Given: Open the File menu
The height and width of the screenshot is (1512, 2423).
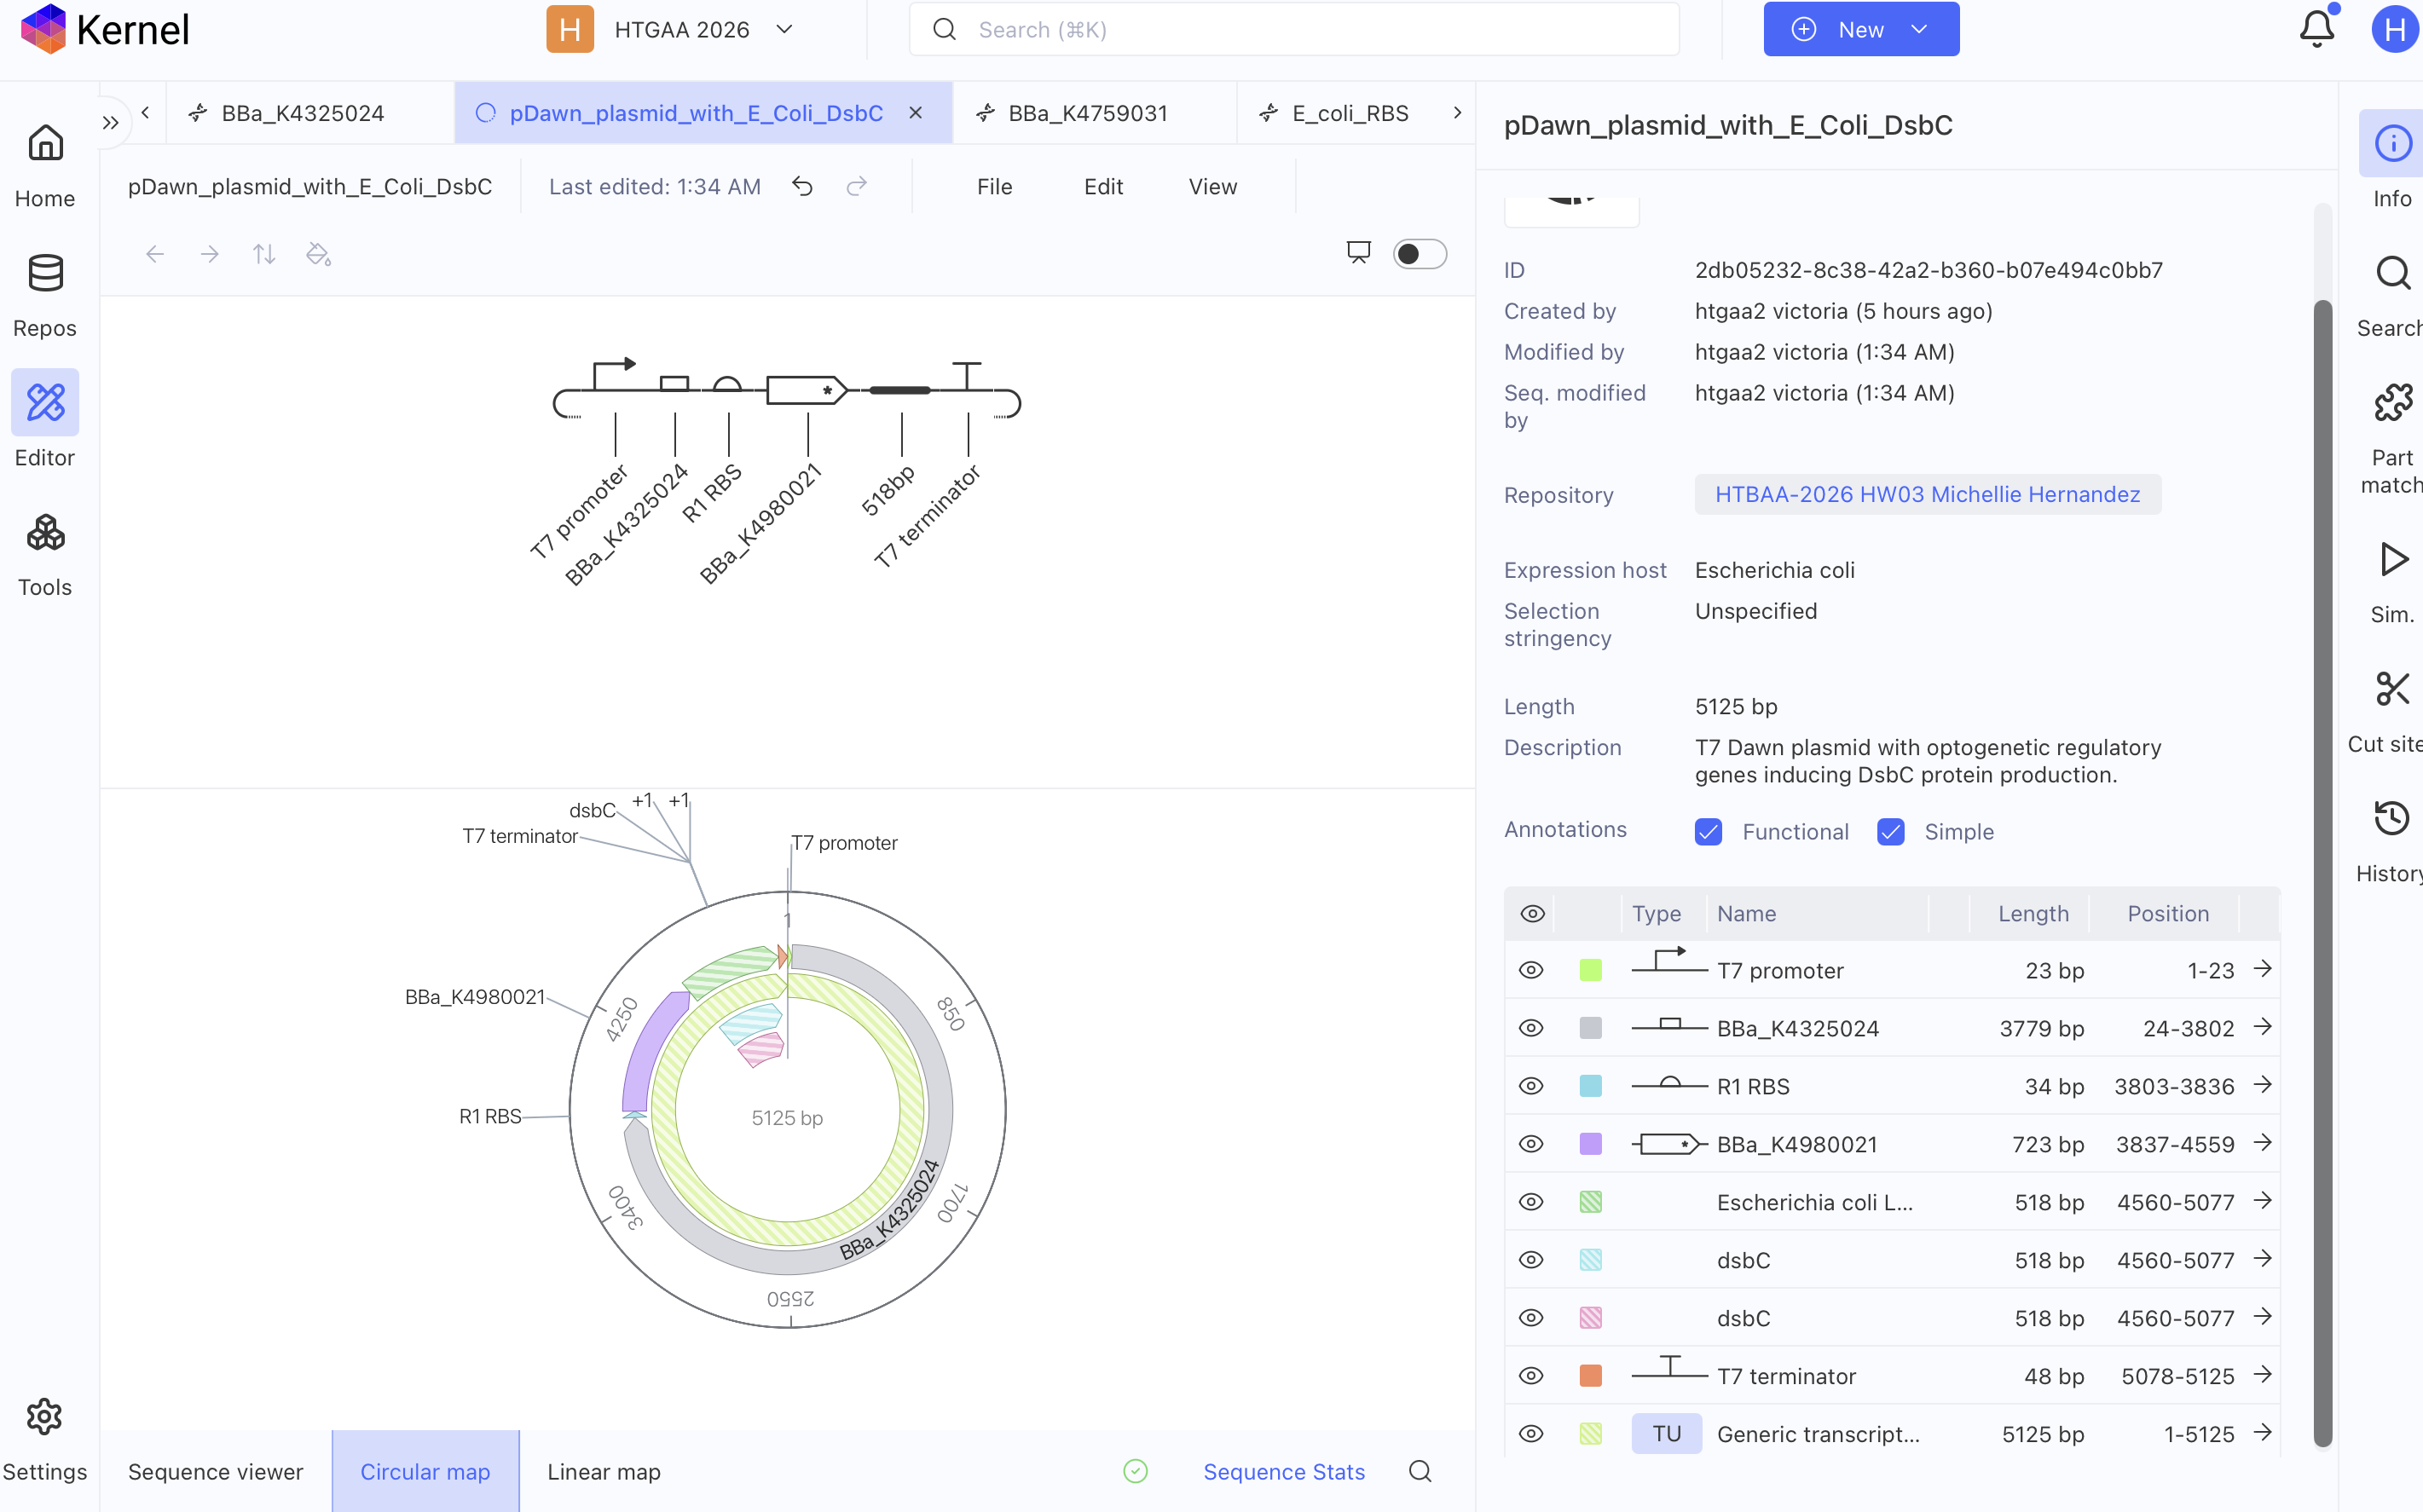Looking at the screenshot, I should [994, 186].
